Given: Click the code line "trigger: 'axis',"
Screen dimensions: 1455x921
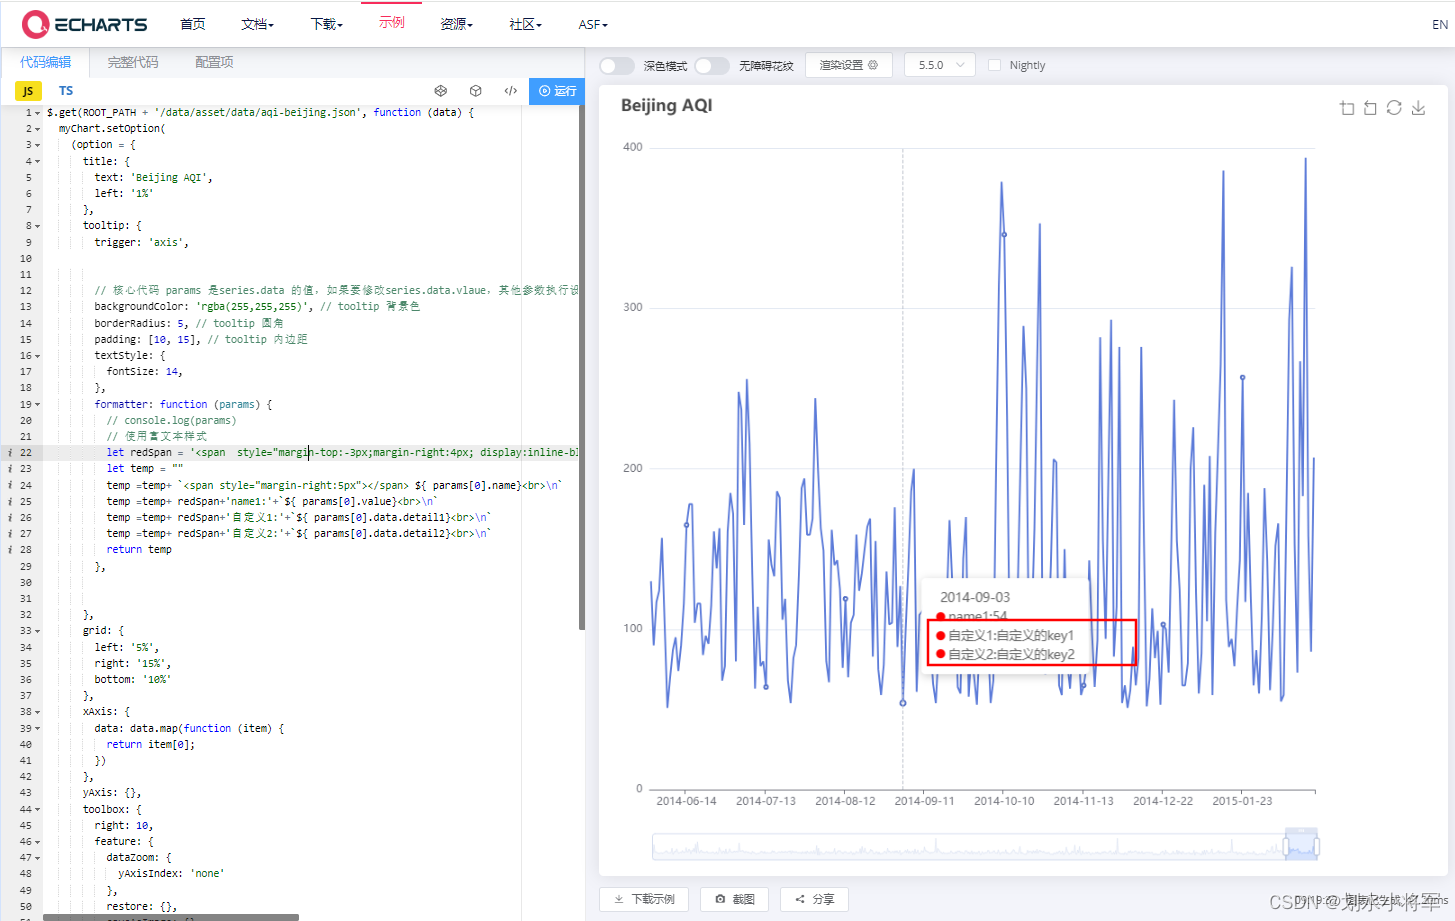Looking at the screenshot, I should 142,242.
